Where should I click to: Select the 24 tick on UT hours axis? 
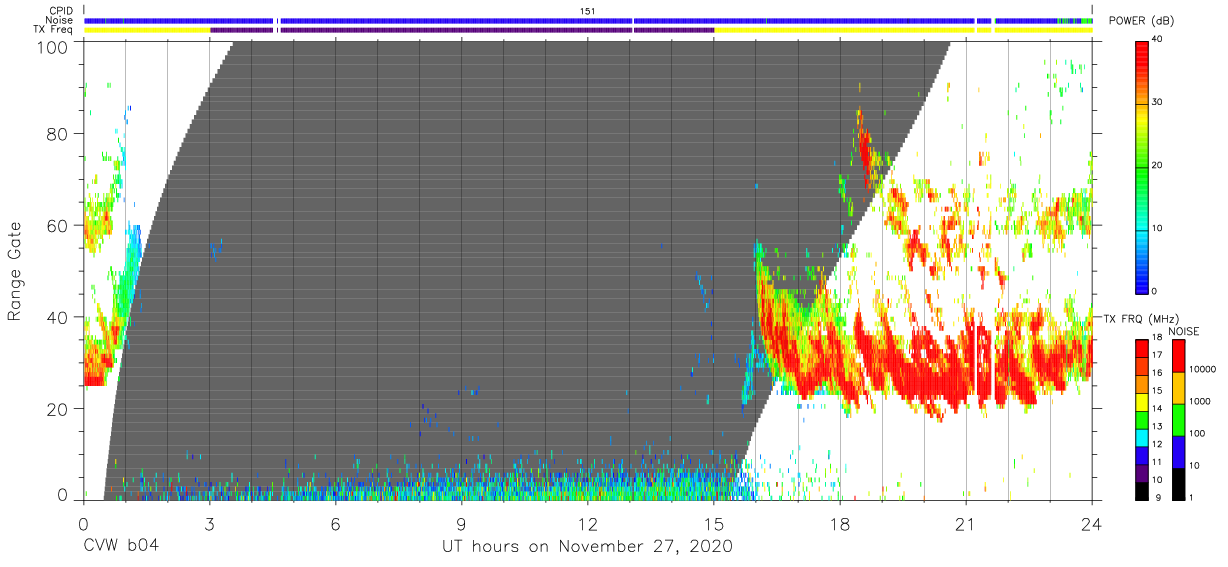1092,523
